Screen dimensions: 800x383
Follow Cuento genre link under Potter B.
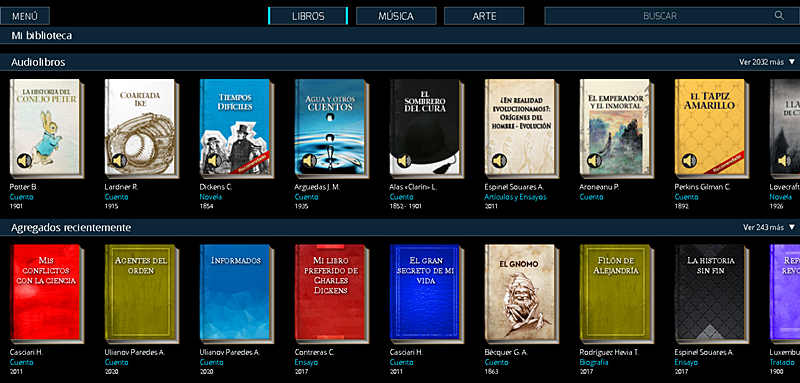[21, 197]
